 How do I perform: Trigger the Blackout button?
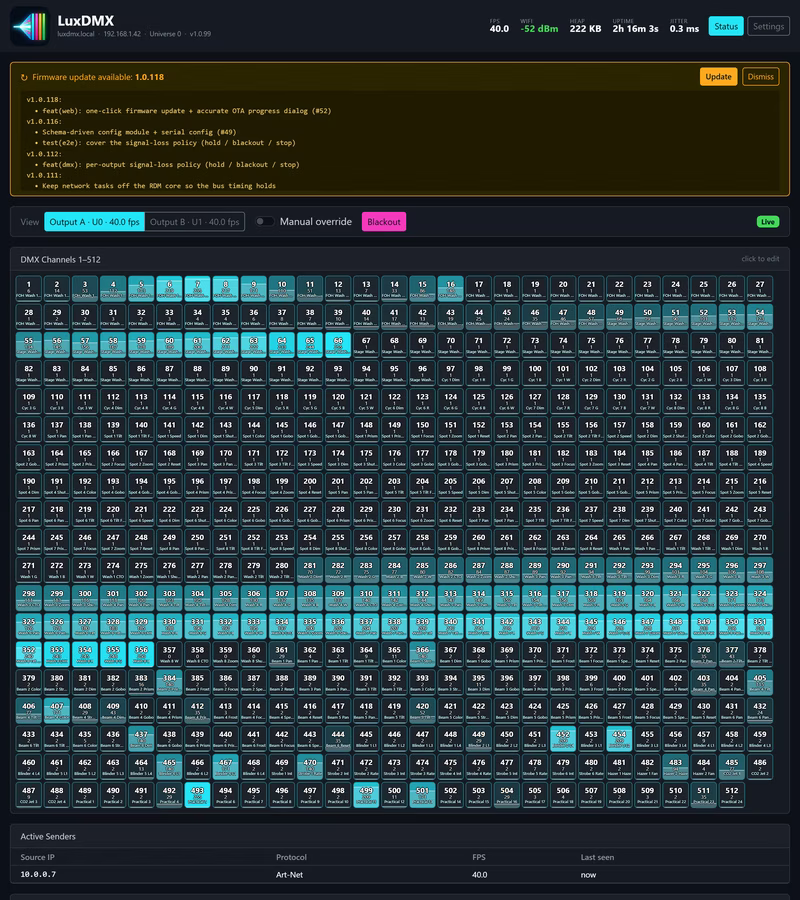(384, 222)
